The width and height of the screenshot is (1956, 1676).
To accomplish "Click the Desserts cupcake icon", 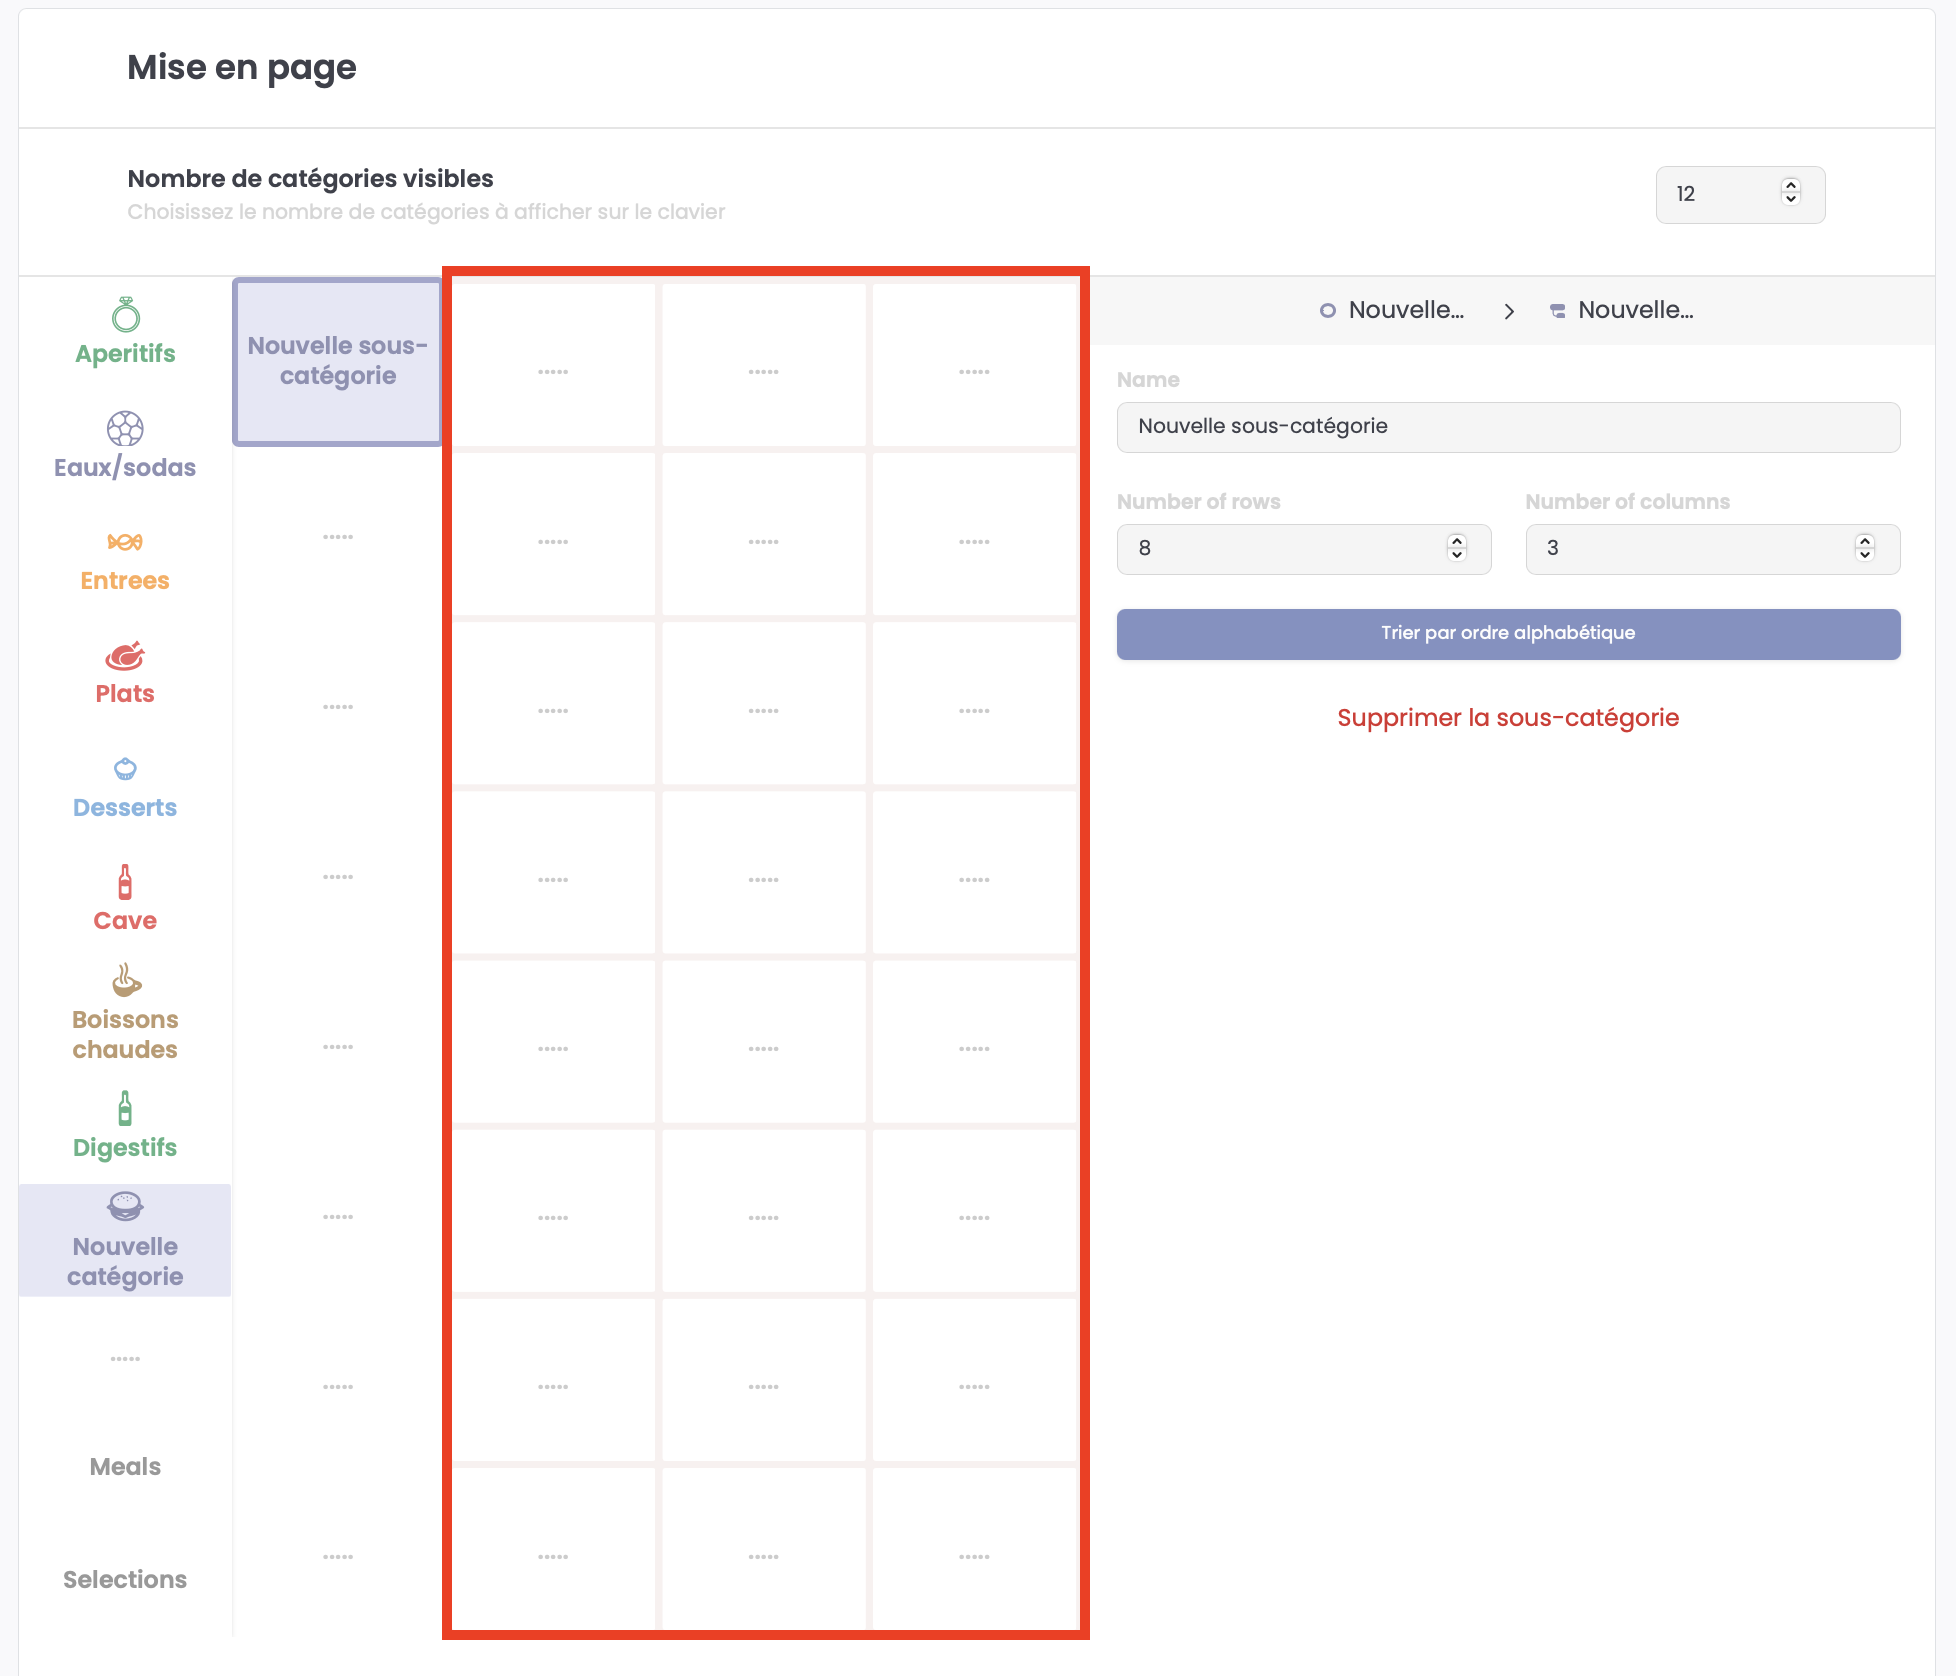I will click(x=125, y=769).
